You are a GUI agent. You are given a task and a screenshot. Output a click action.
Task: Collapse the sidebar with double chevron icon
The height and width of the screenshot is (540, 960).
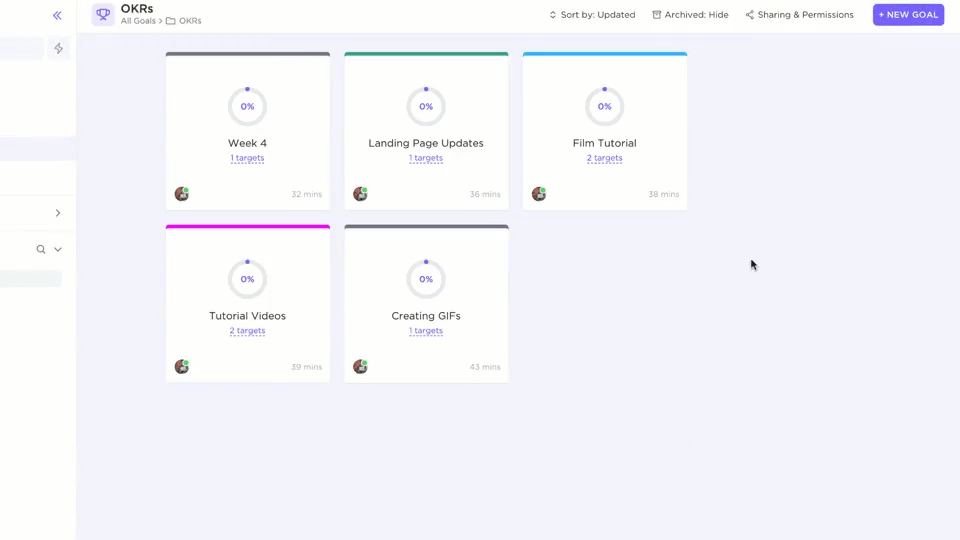click(57, 15)
